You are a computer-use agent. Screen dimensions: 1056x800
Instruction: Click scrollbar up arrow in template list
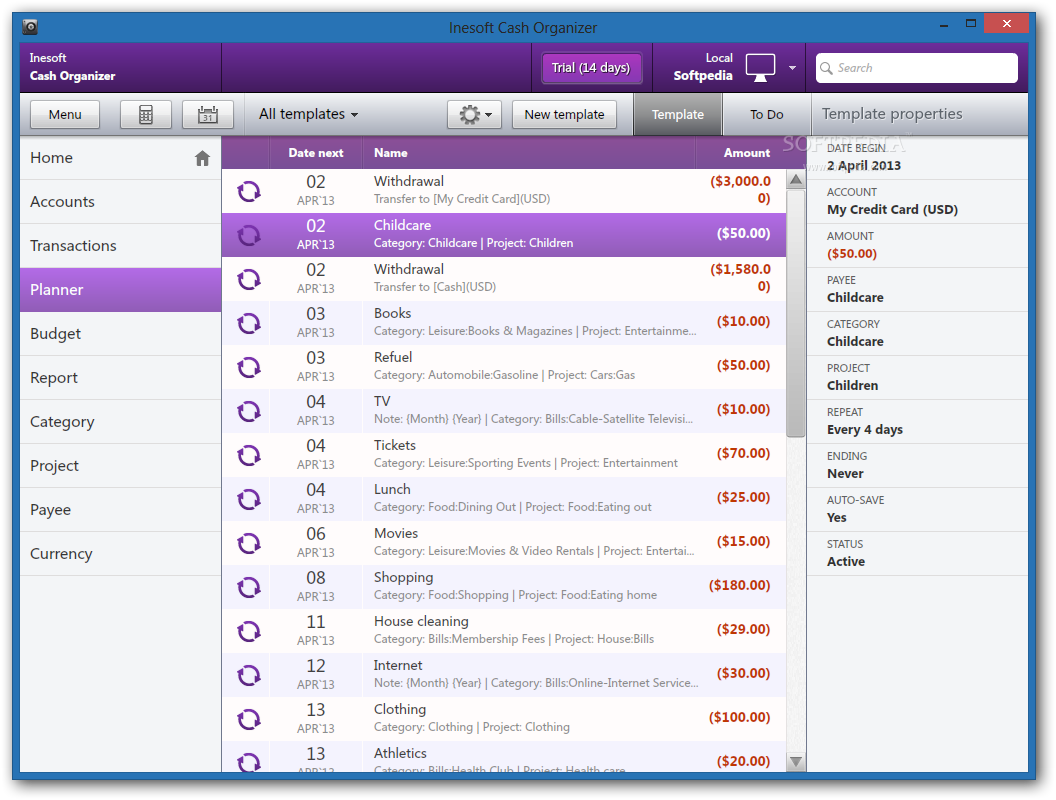796,180
